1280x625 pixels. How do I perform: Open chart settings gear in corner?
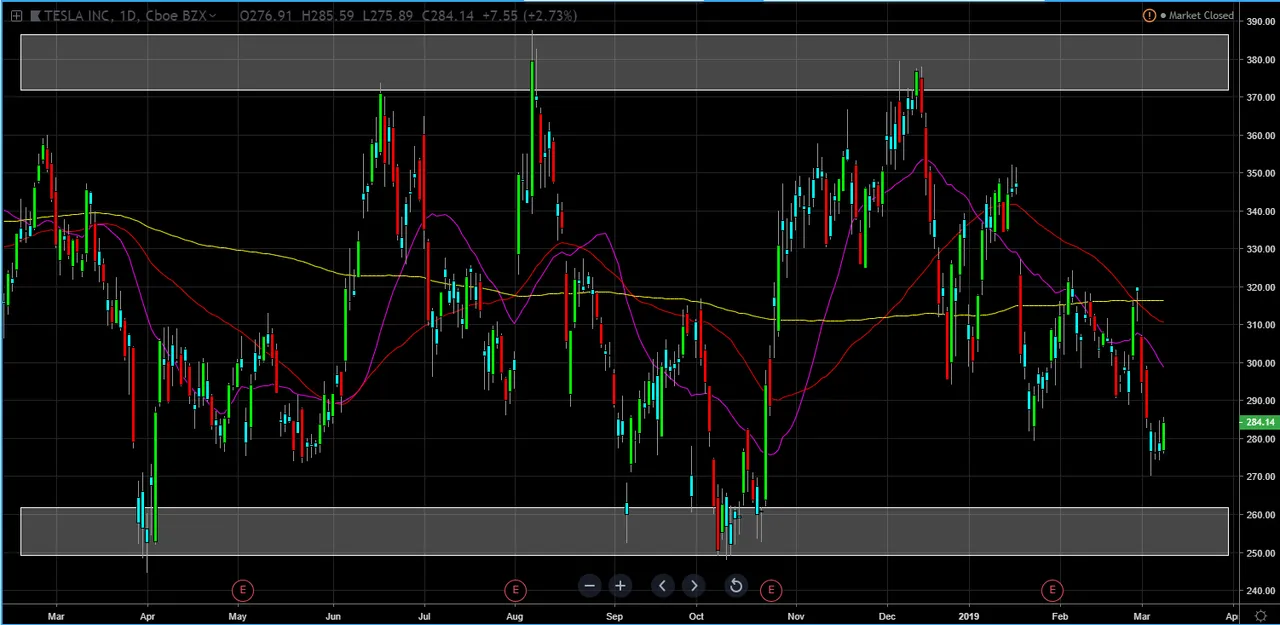pos(1260,616)
